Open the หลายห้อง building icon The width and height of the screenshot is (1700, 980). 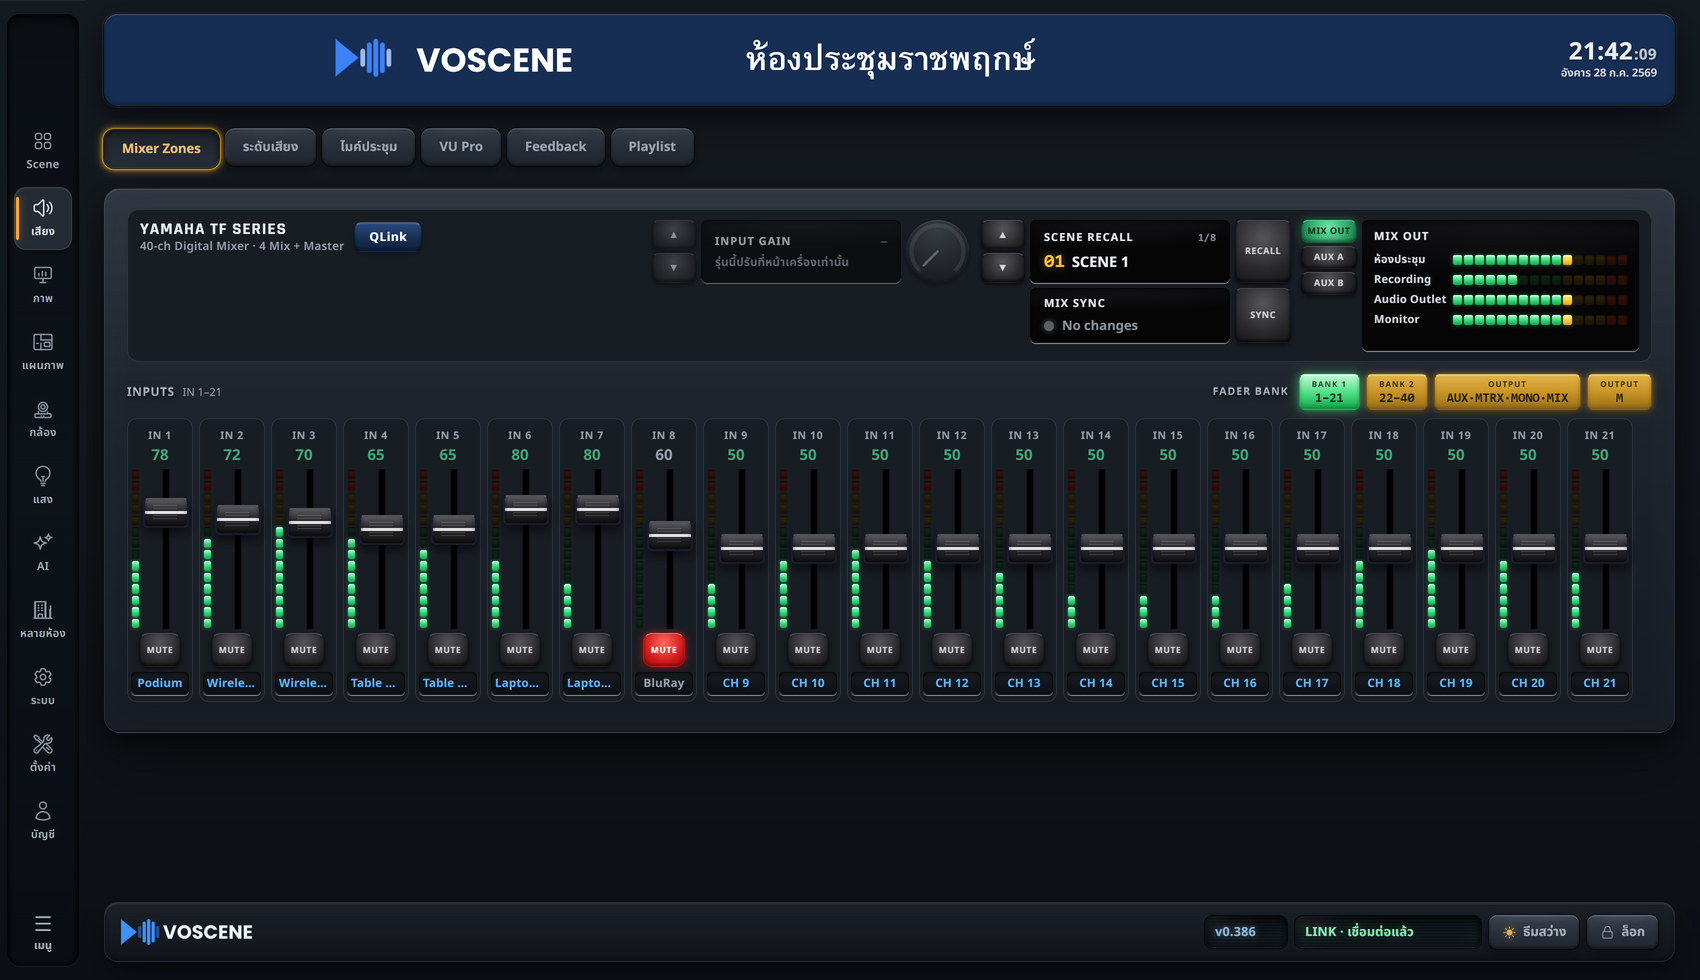42,619
